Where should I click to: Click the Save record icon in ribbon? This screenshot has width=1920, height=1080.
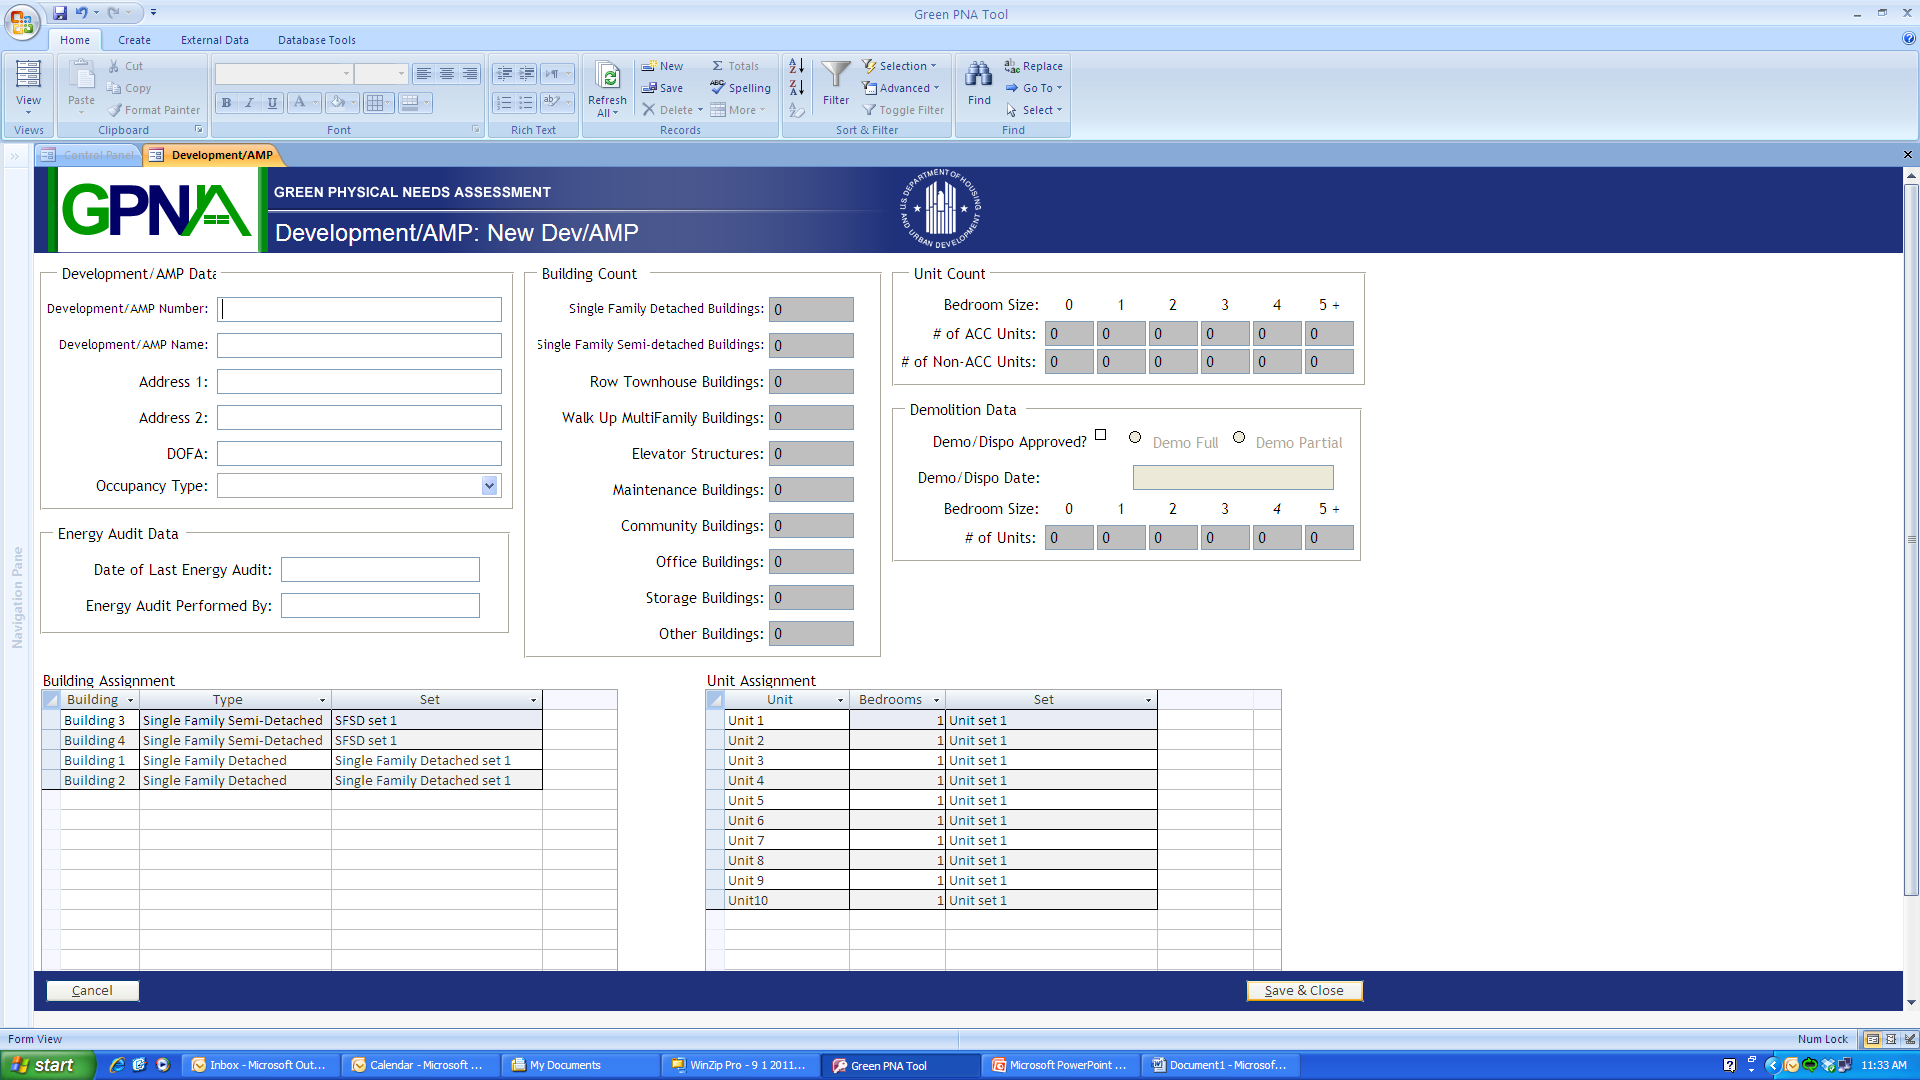pos(649,88)
